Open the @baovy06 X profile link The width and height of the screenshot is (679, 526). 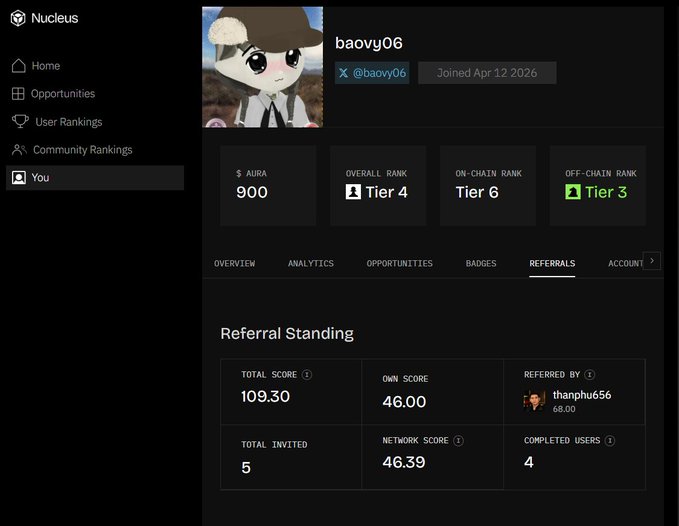372,73
